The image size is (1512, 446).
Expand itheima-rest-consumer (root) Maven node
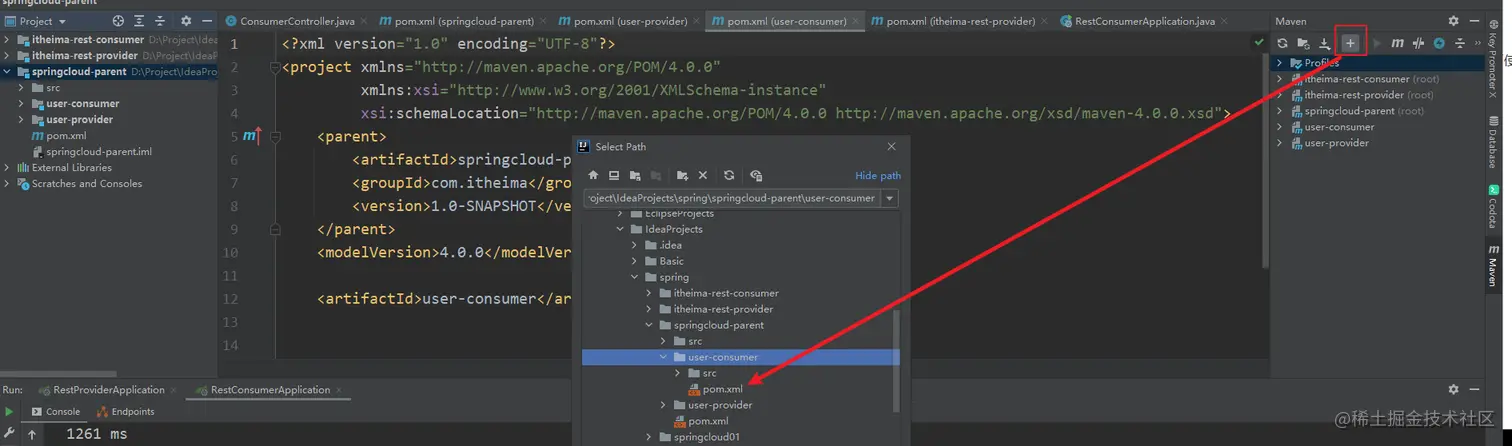coord(1280,79)
